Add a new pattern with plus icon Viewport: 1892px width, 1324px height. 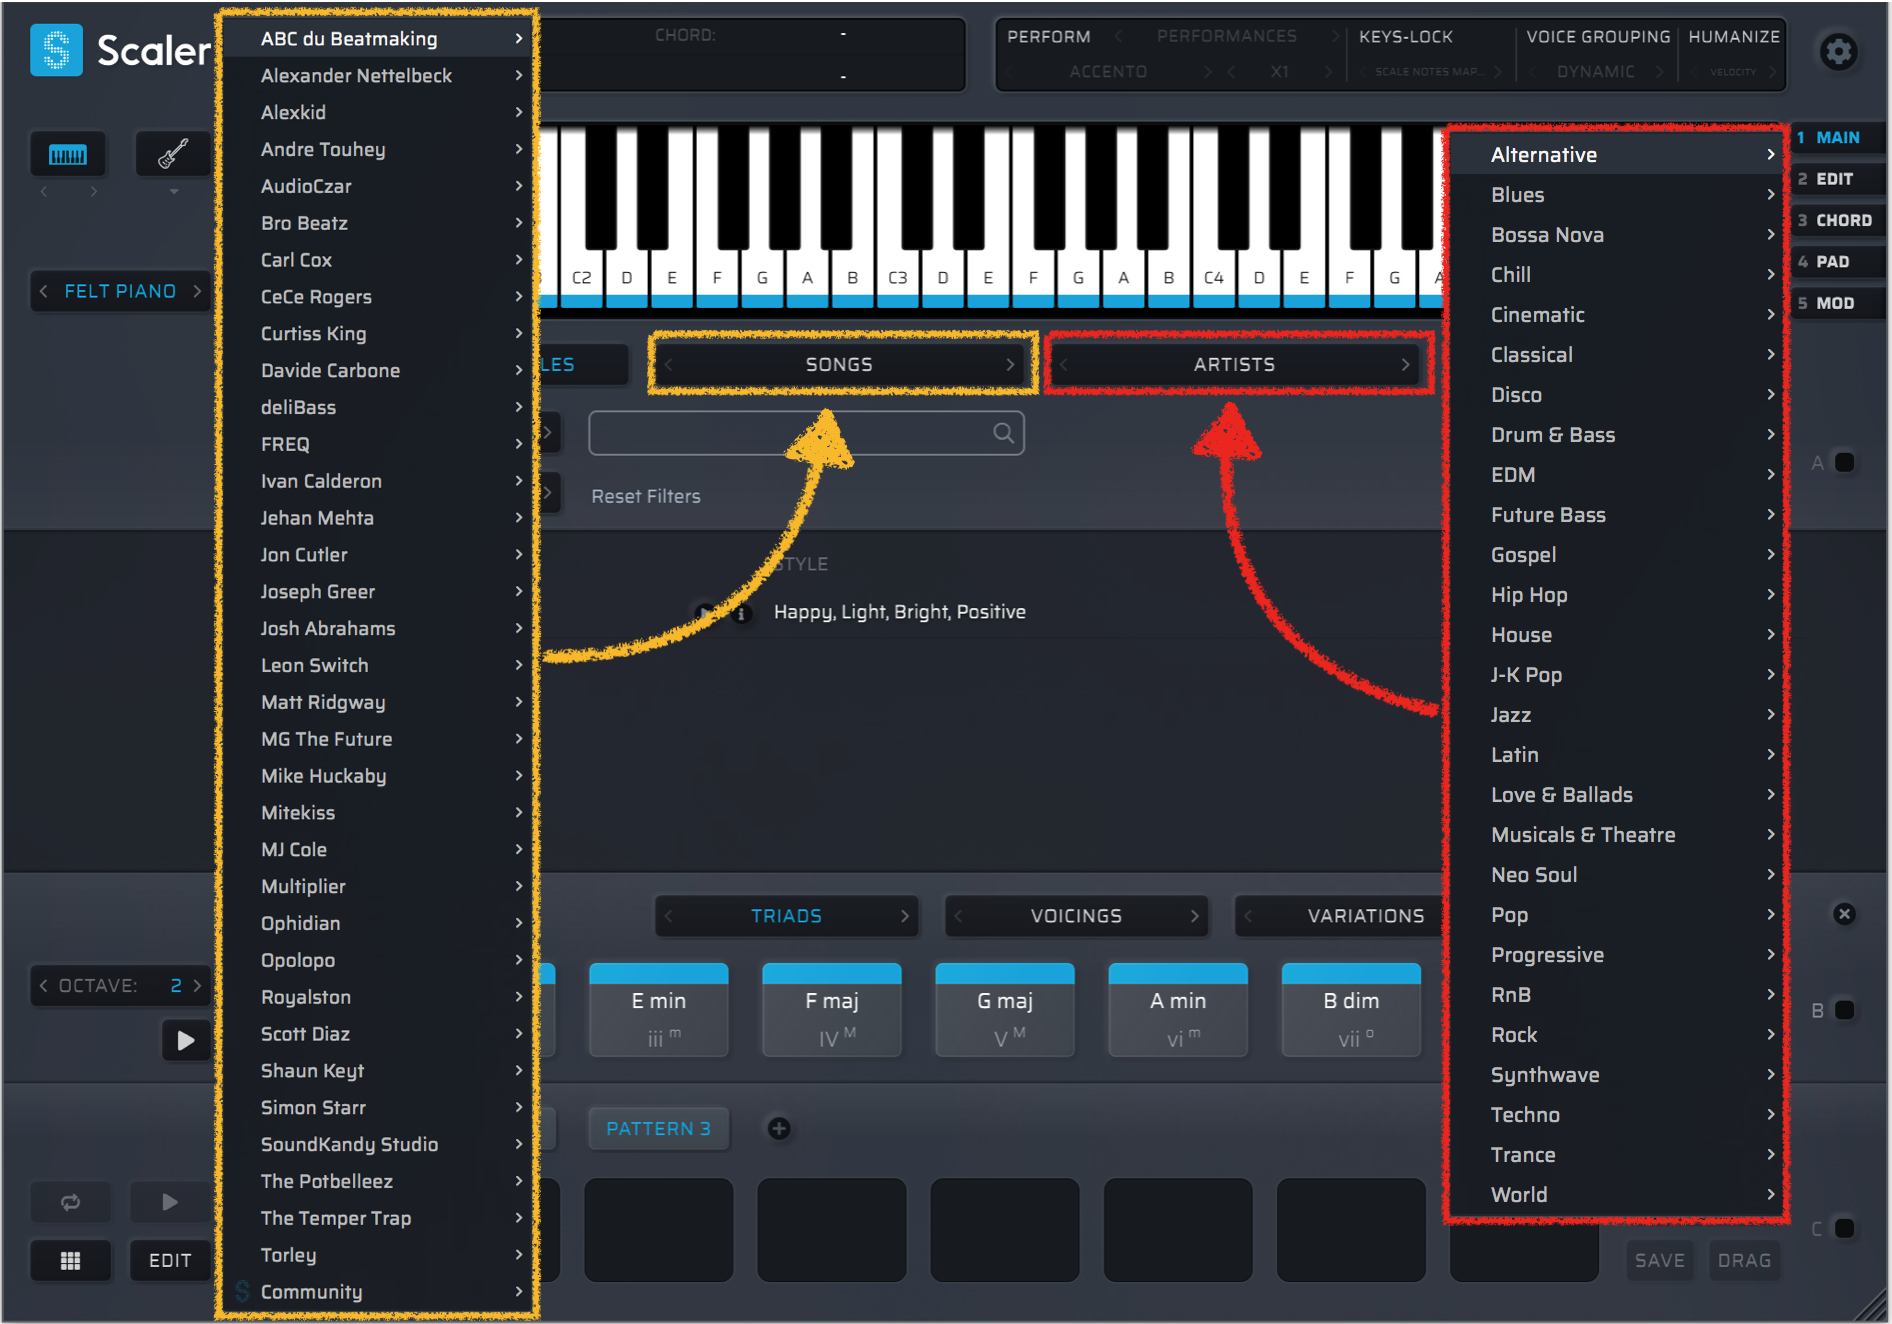pyautogui.click(x=779, y=1129)
